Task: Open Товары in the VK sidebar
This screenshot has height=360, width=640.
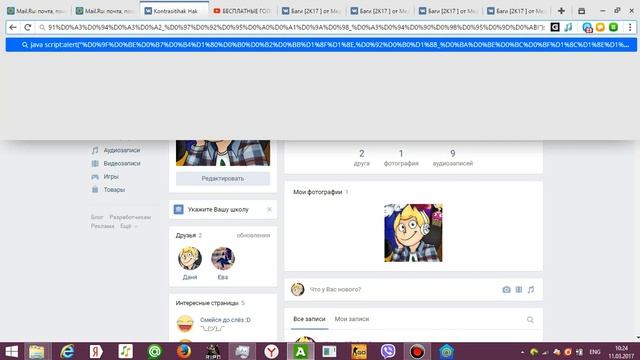Action: coord(114,189)
